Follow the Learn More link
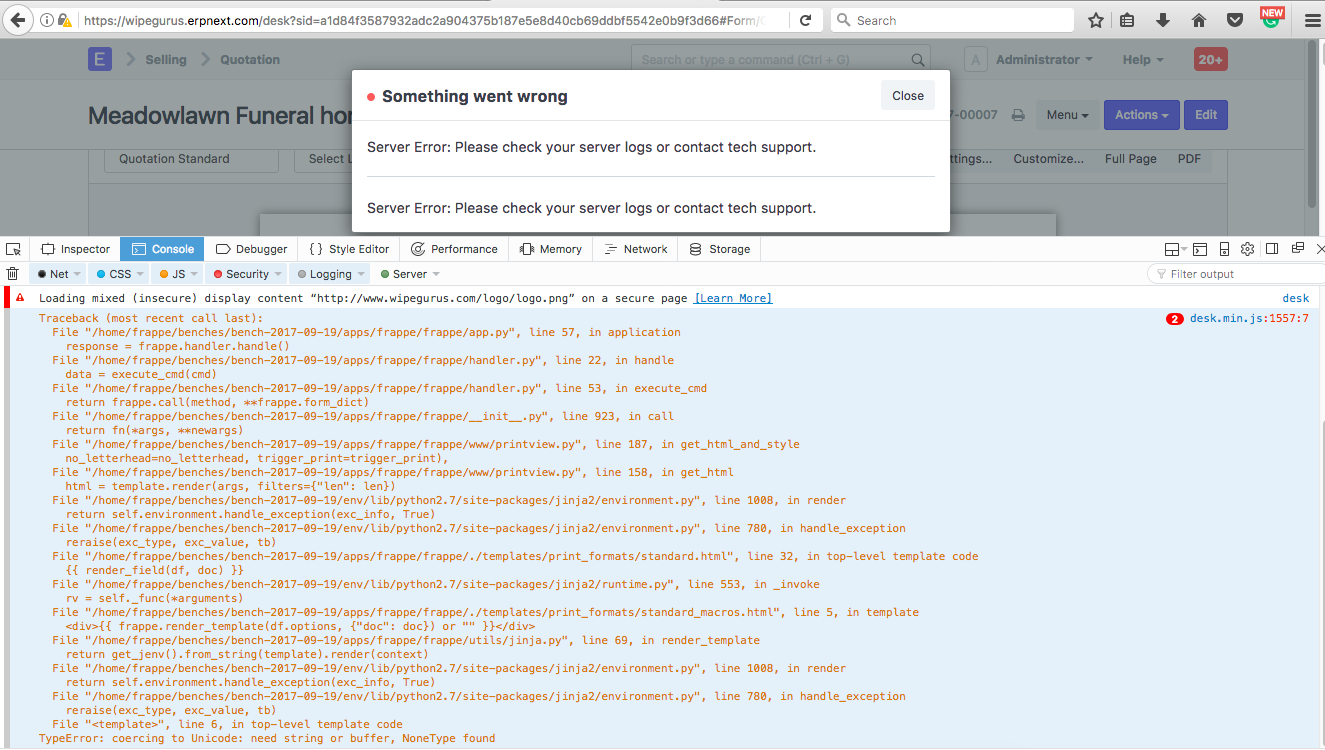The width and height of the screenshot is (1325, 750). (733, 298)
